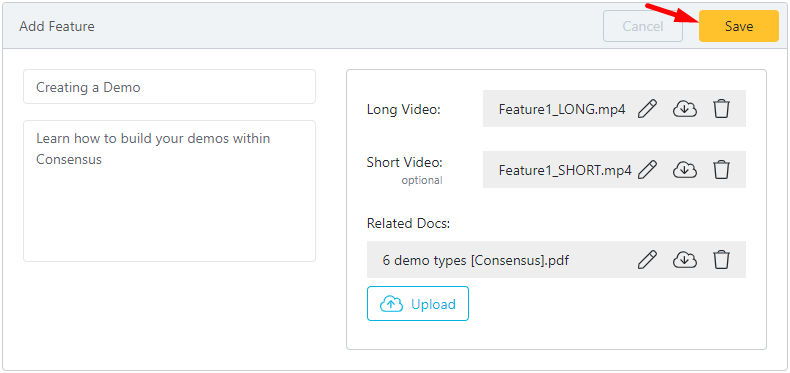Edit the 6 demo types PDF document
Screen dimensions: 790x373
tap(647, 260)
